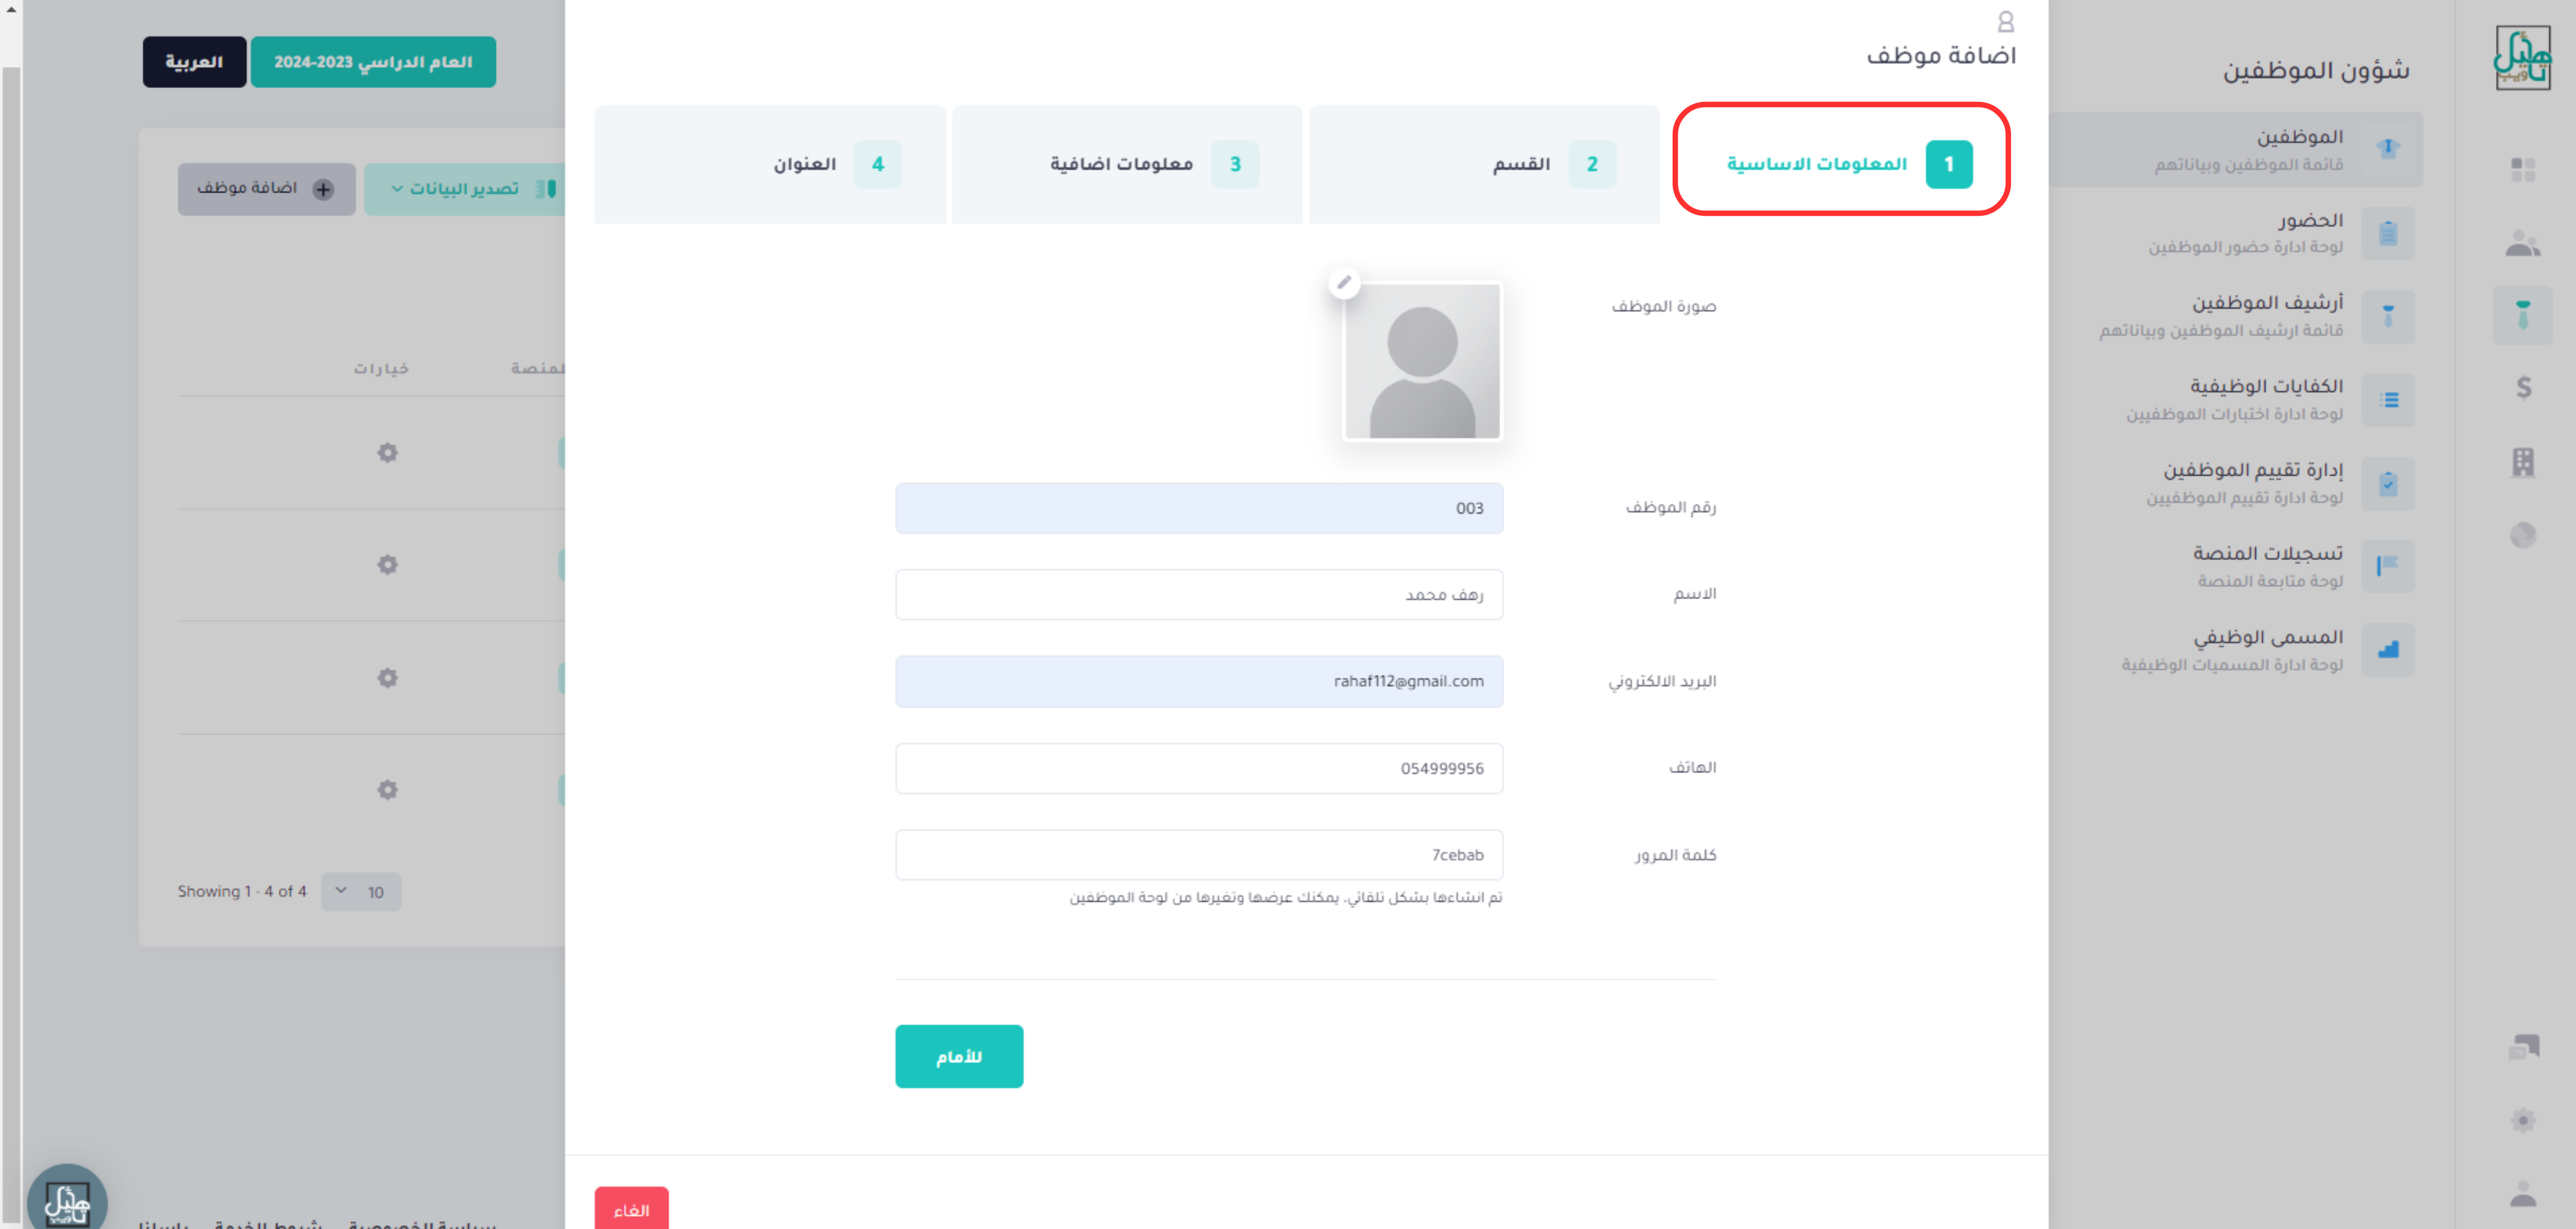2576x1229 pixels.
Task: Open the building icon in right rail
Action: click(x=2523, y=462)
